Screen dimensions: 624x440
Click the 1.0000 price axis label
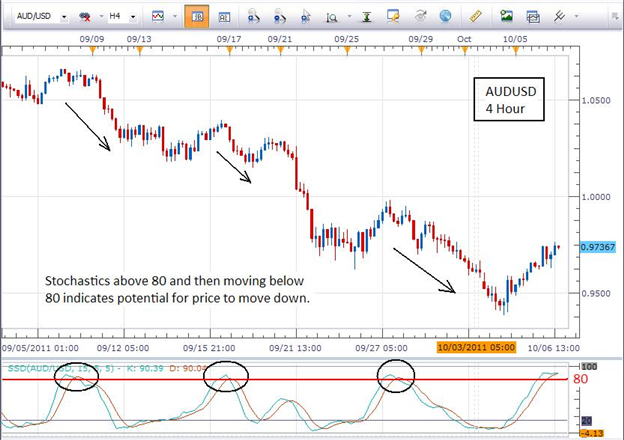(x=596, y=197)
